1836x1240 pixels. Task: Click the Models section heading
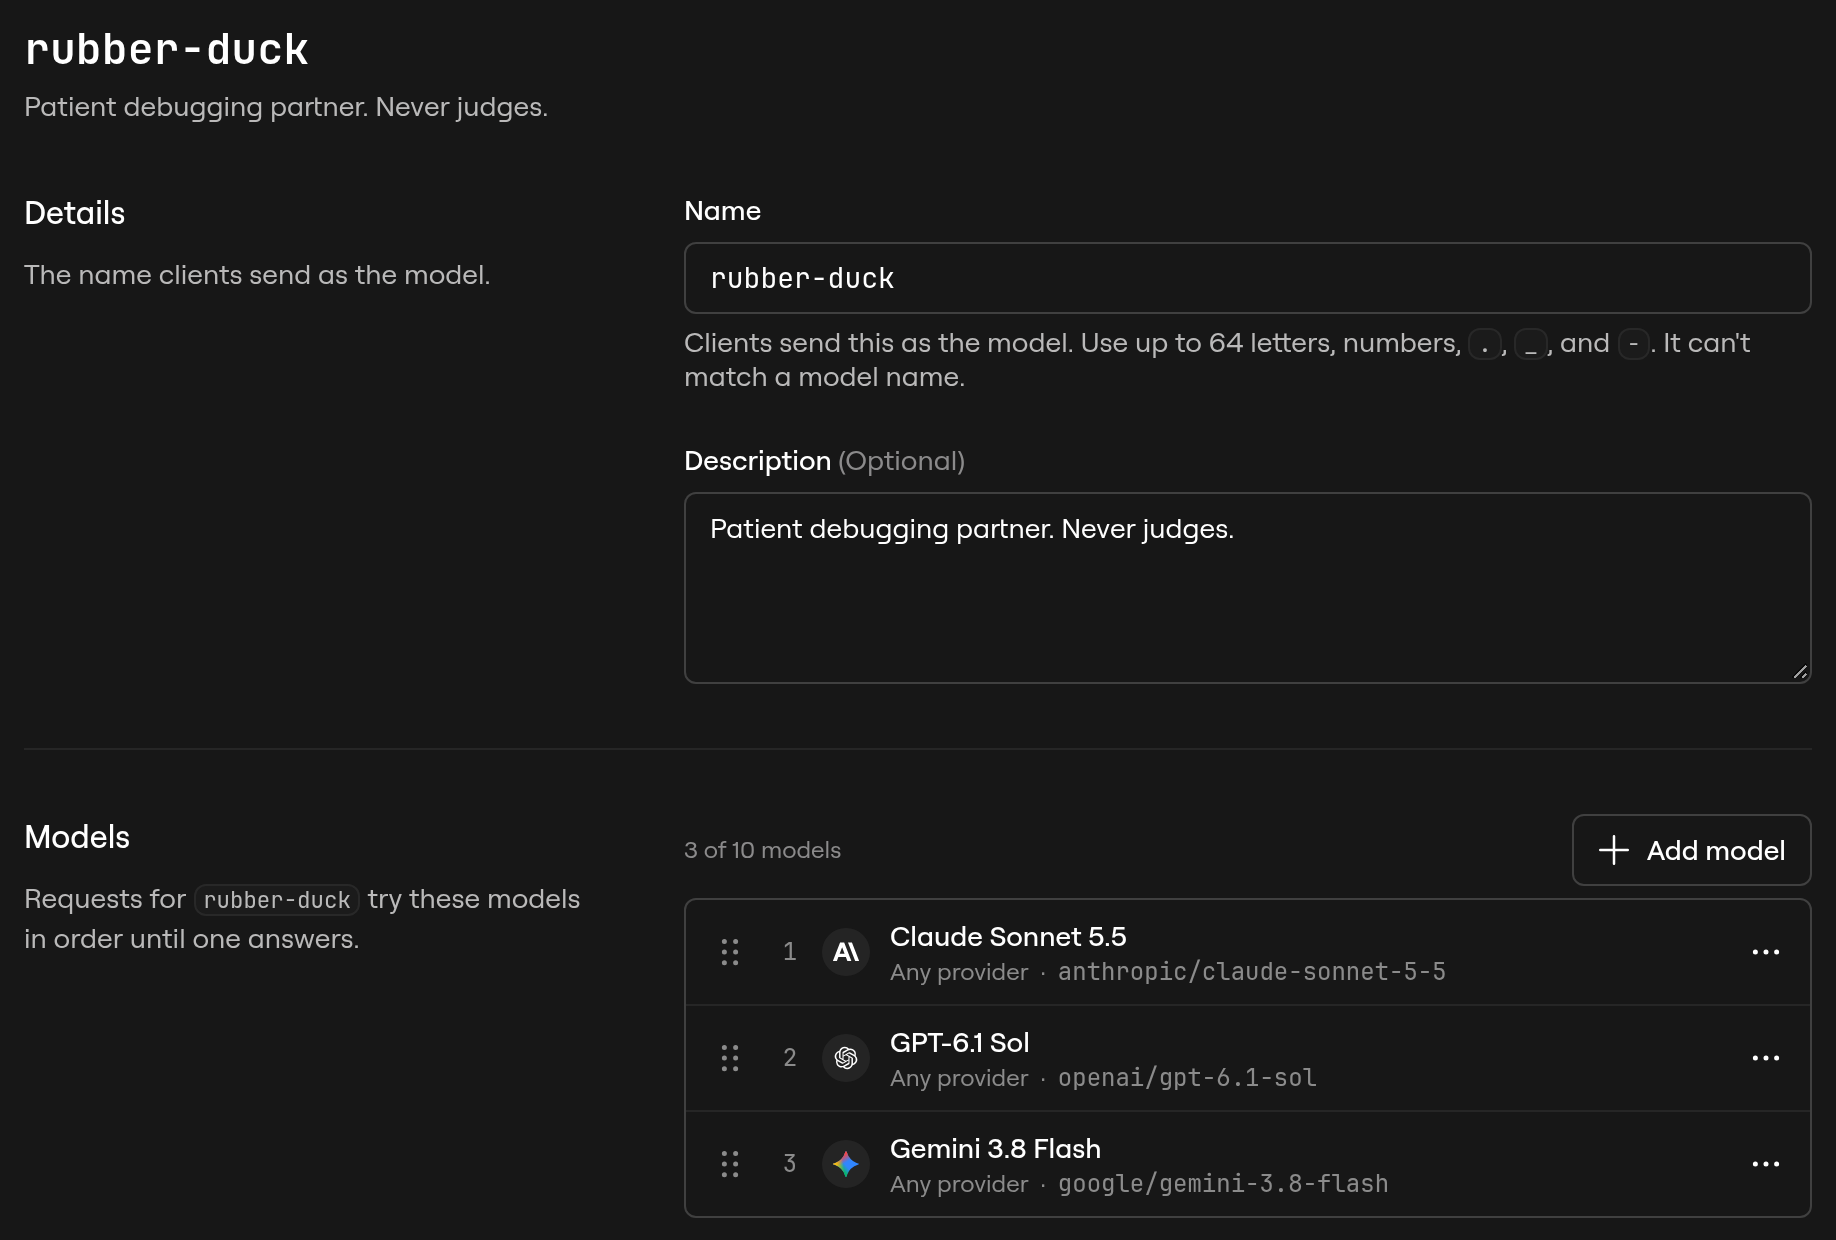(77, 837)
